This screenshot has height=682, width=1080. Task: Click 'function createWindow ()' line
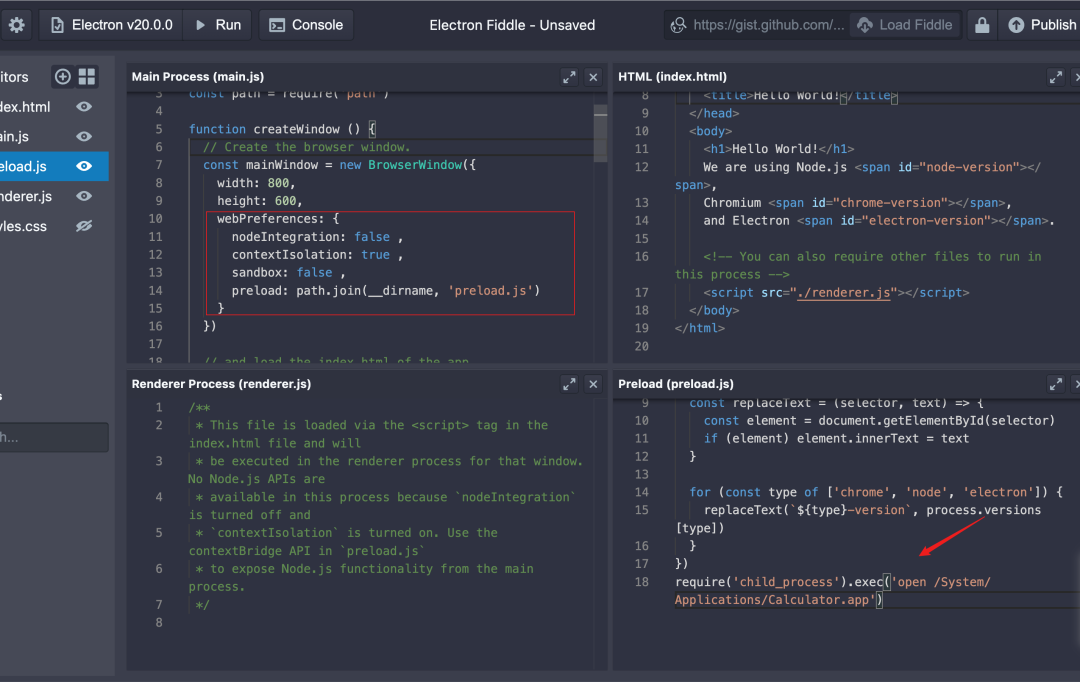point(275,130)
